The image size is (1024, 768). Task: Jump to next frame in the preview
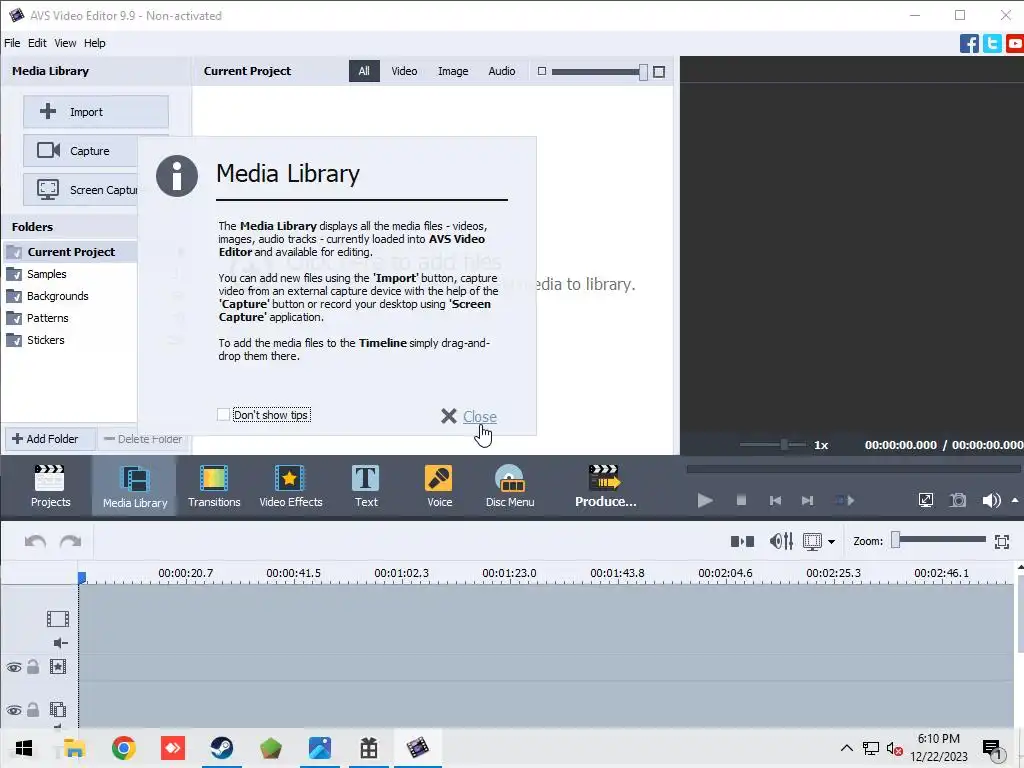coord(808,500)
